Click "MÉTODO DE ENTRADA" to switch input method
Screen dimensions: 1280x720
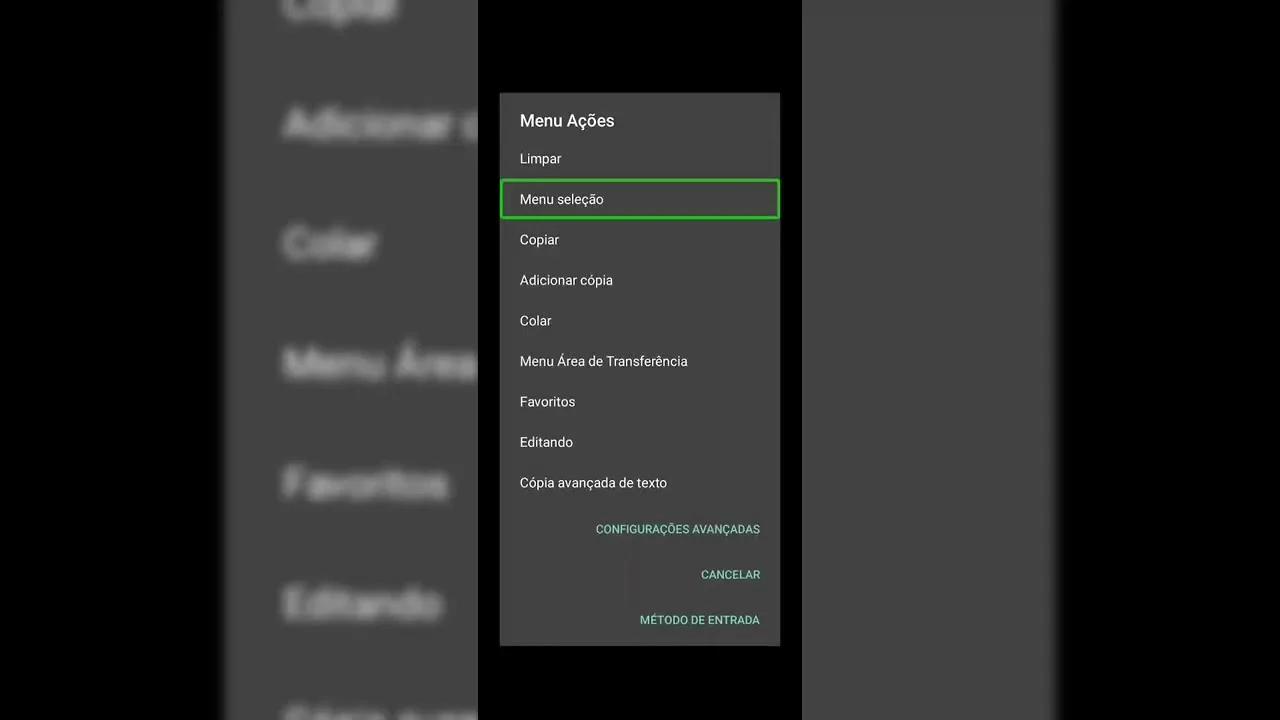pos(699,619)
